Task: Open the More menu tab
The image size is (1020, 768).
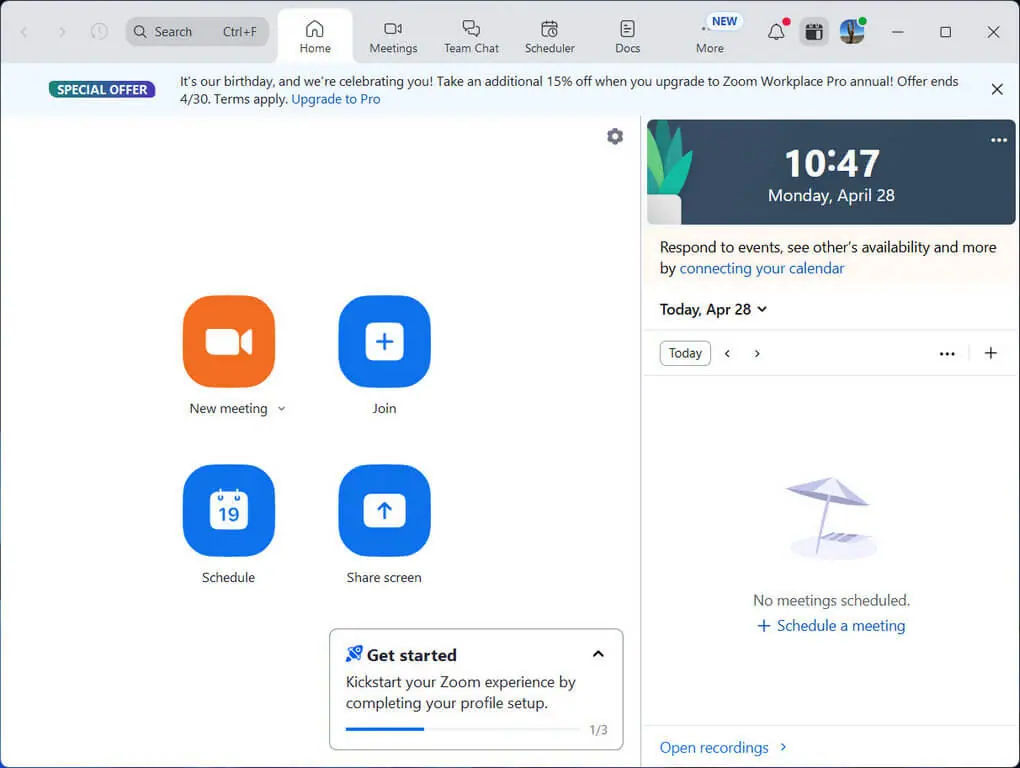Action: point(710,36)
